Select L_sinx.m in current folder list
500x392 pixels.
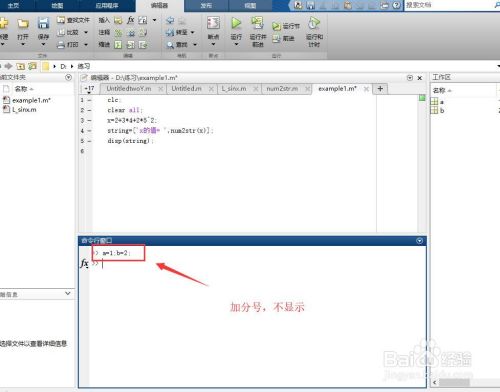click(24, 109)
